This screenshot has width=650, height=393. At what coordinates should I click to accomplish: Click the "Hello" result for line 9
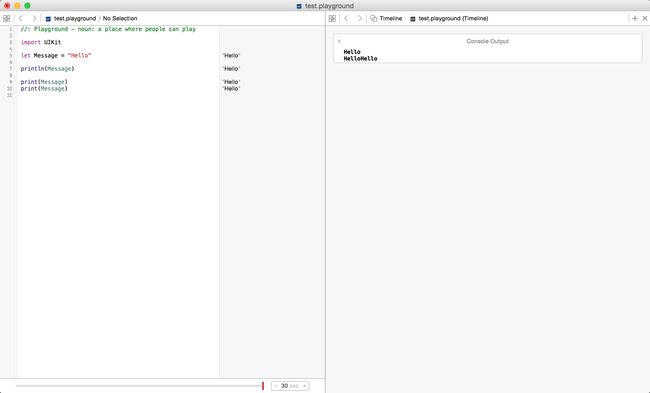tap(231, 82)
